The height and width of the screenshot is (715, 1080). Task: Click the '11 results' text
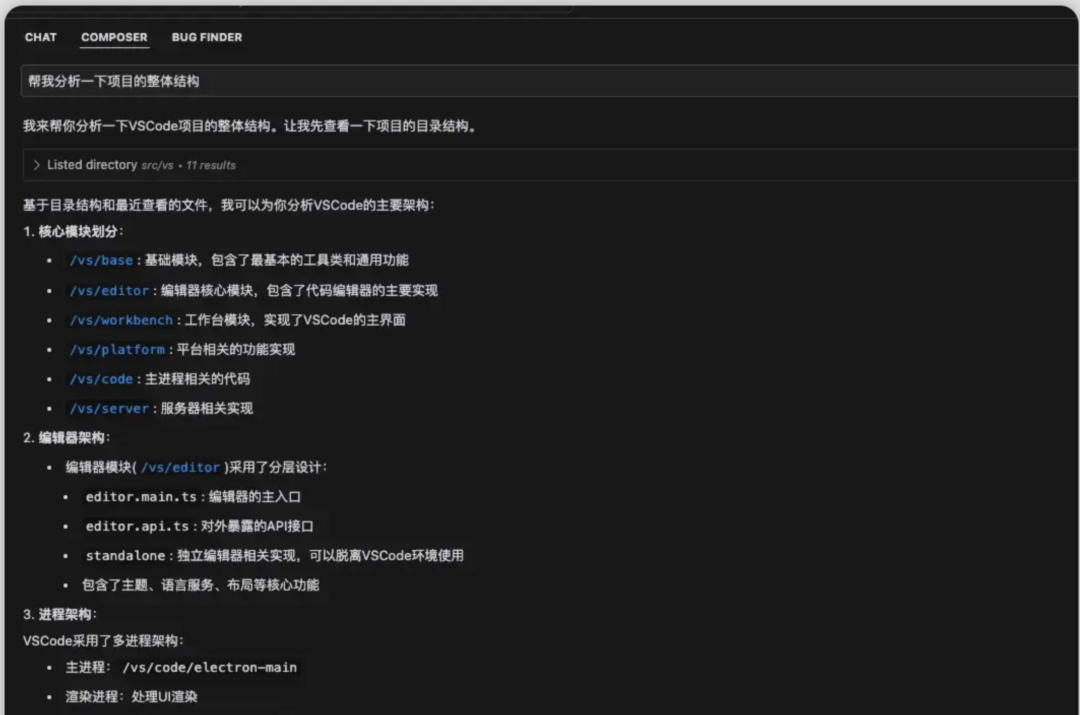pos(211,165)
